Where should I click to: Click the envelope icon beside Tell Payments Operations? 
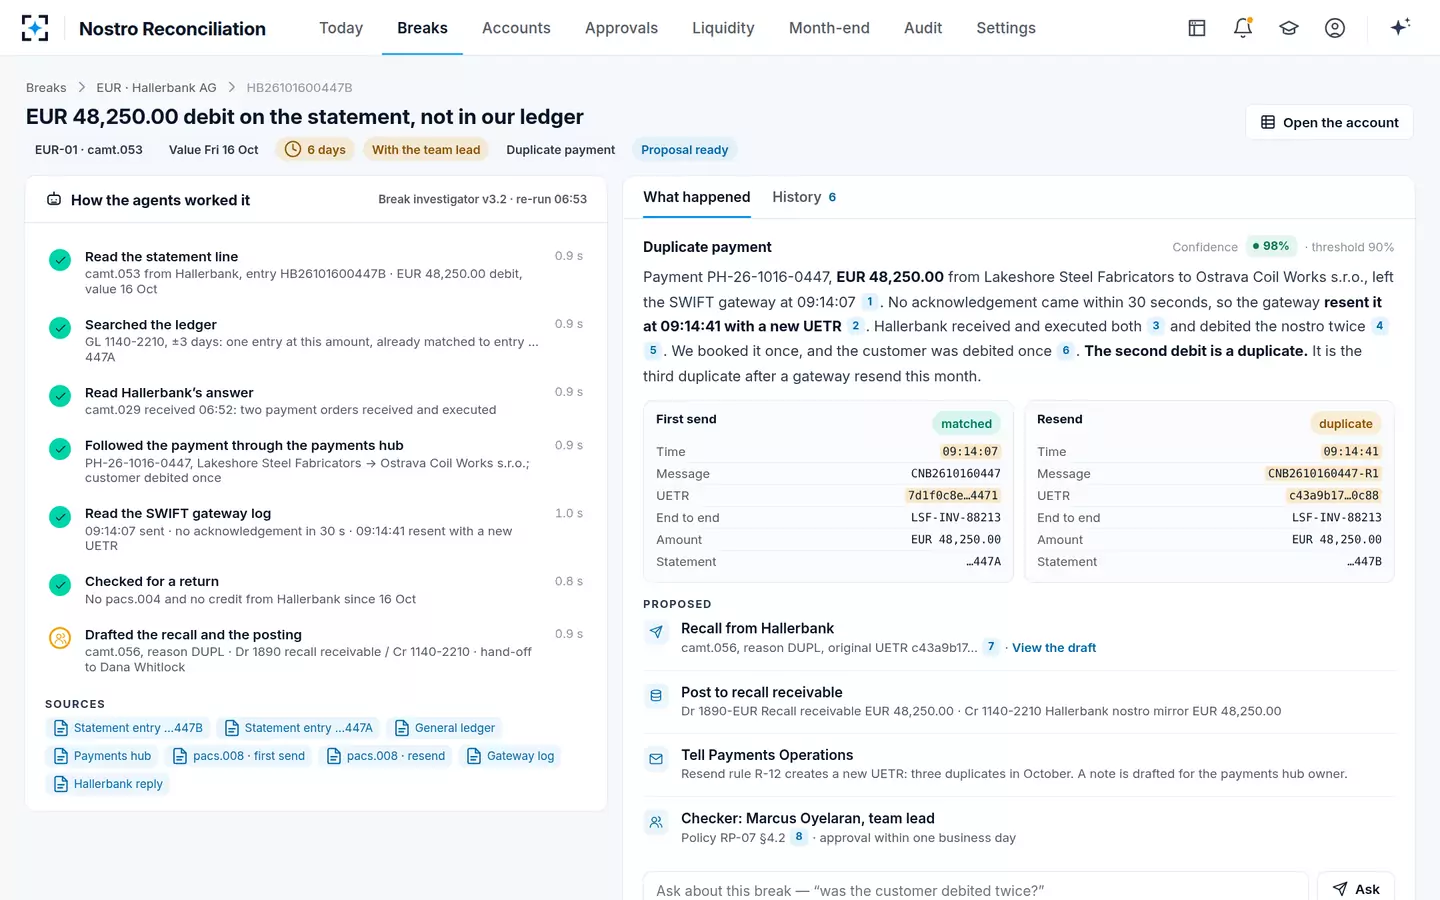tap(656, 759)
